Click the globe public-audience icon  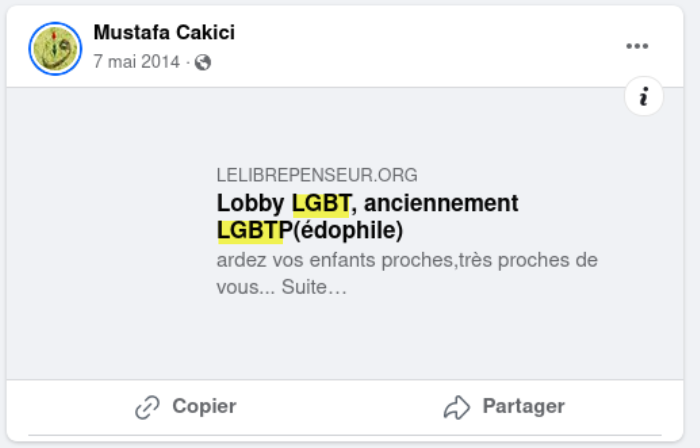pyautogui.click(x=203, y=62)
